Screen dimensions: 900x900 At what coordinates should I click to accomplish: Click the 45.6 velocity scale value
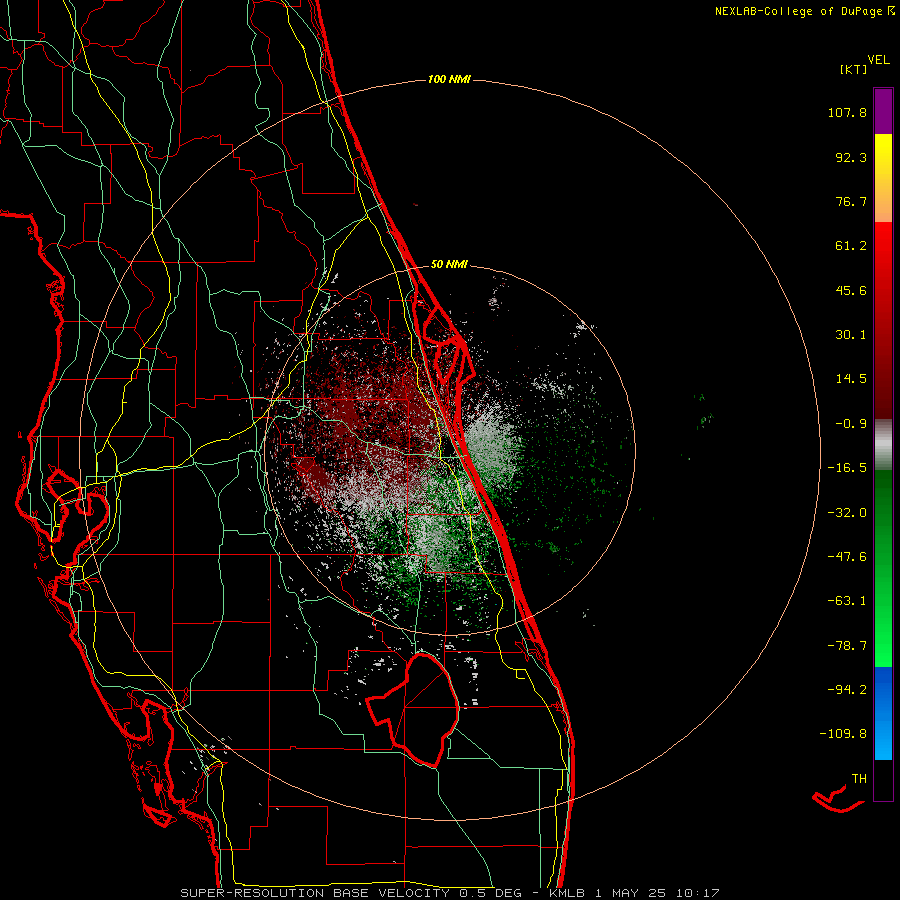click(851, 290)
